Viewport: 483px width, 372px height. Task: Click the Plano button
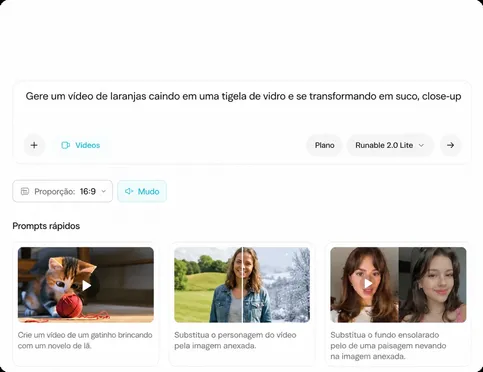pos(324,145)
